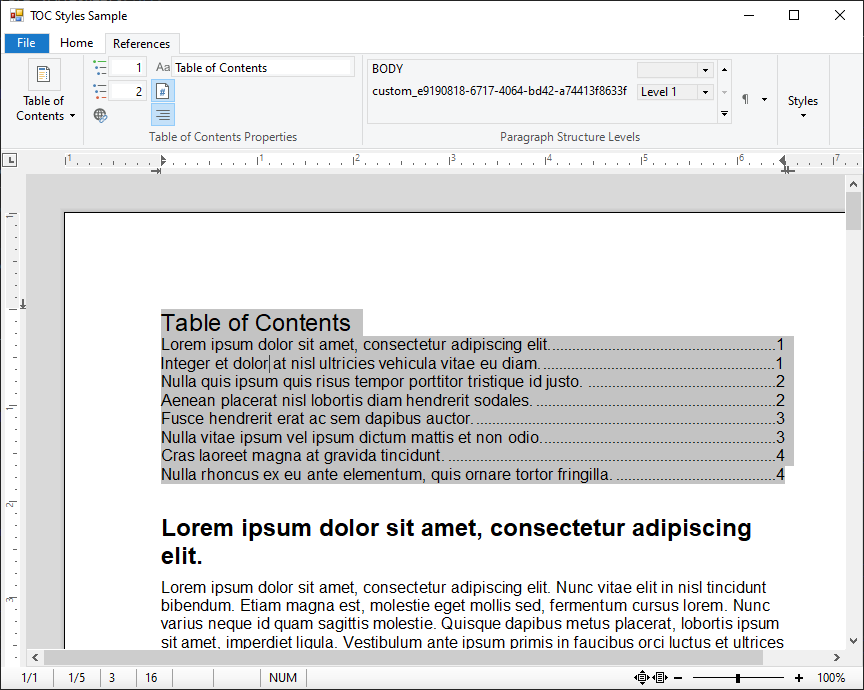Click the Paragraph Structure Levels group label

click(x=570, y=137)
